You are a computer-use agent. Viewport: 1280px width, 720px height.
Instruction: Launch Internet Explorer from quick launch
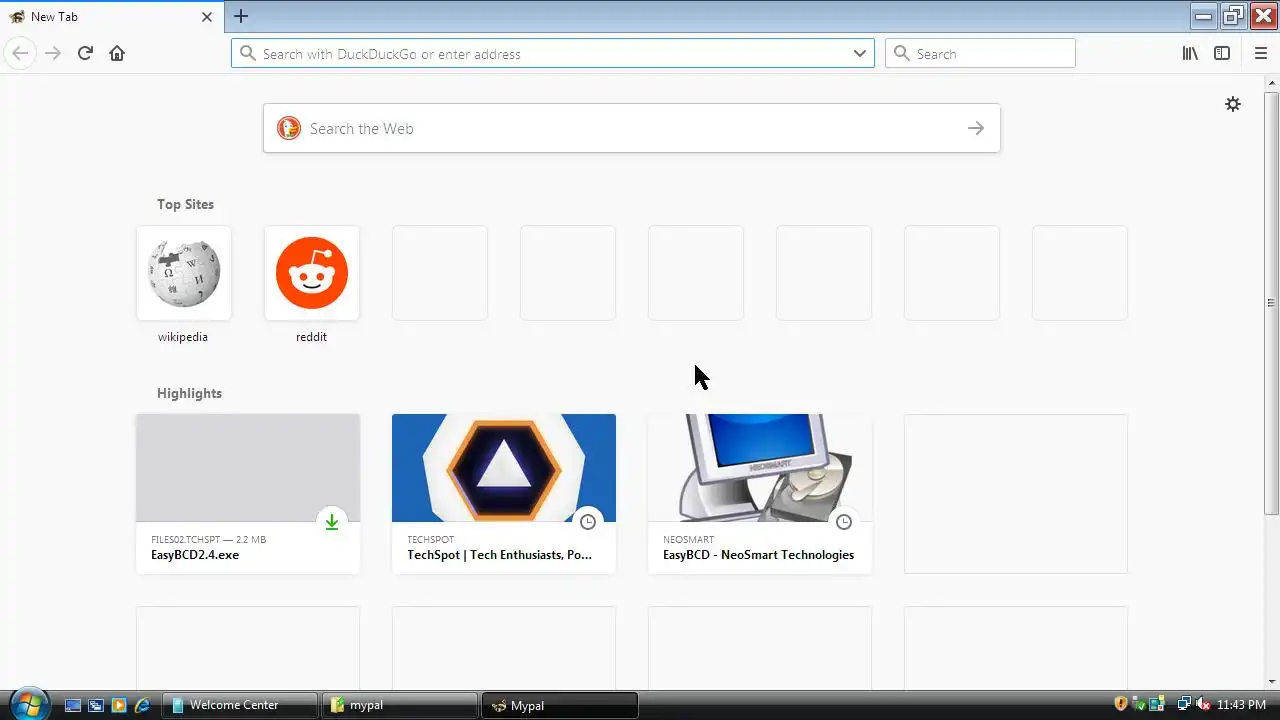coord(142,705)
